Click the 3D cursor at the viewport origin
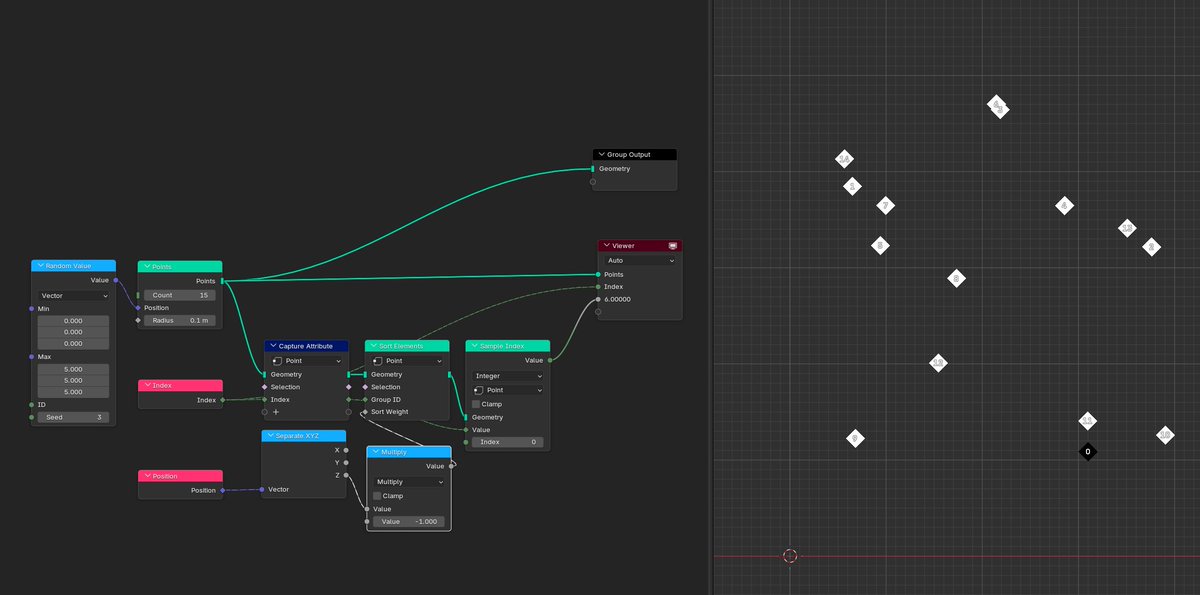Screen dimensions: 1200x595 point(790,556)
